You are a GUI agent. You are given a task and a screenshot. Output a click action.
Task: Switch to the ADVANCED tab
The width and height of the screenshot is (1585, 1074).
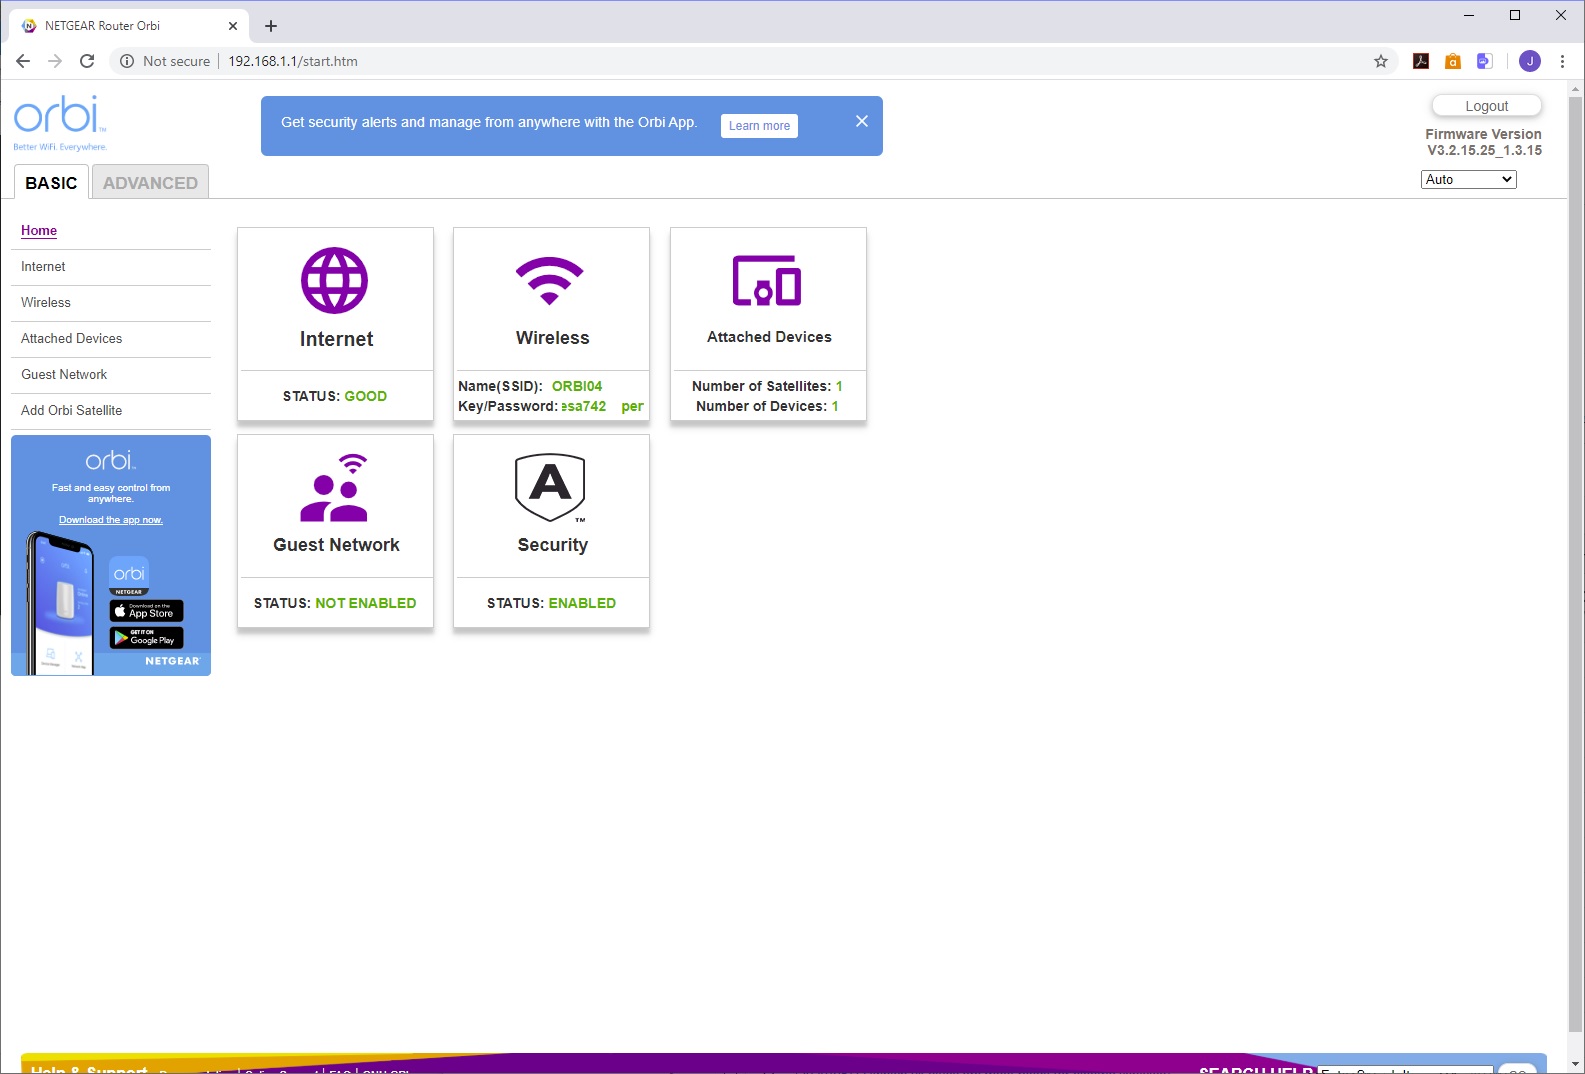pos(150,183)
